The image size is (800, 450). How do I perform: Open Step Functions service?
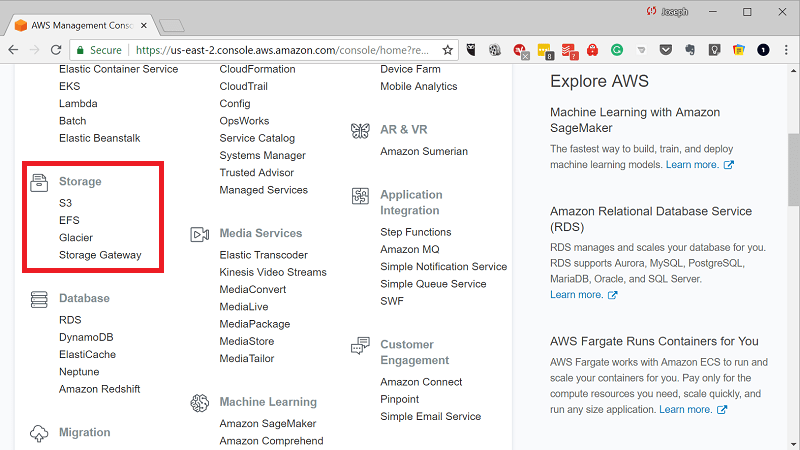[x=416, y=232]
